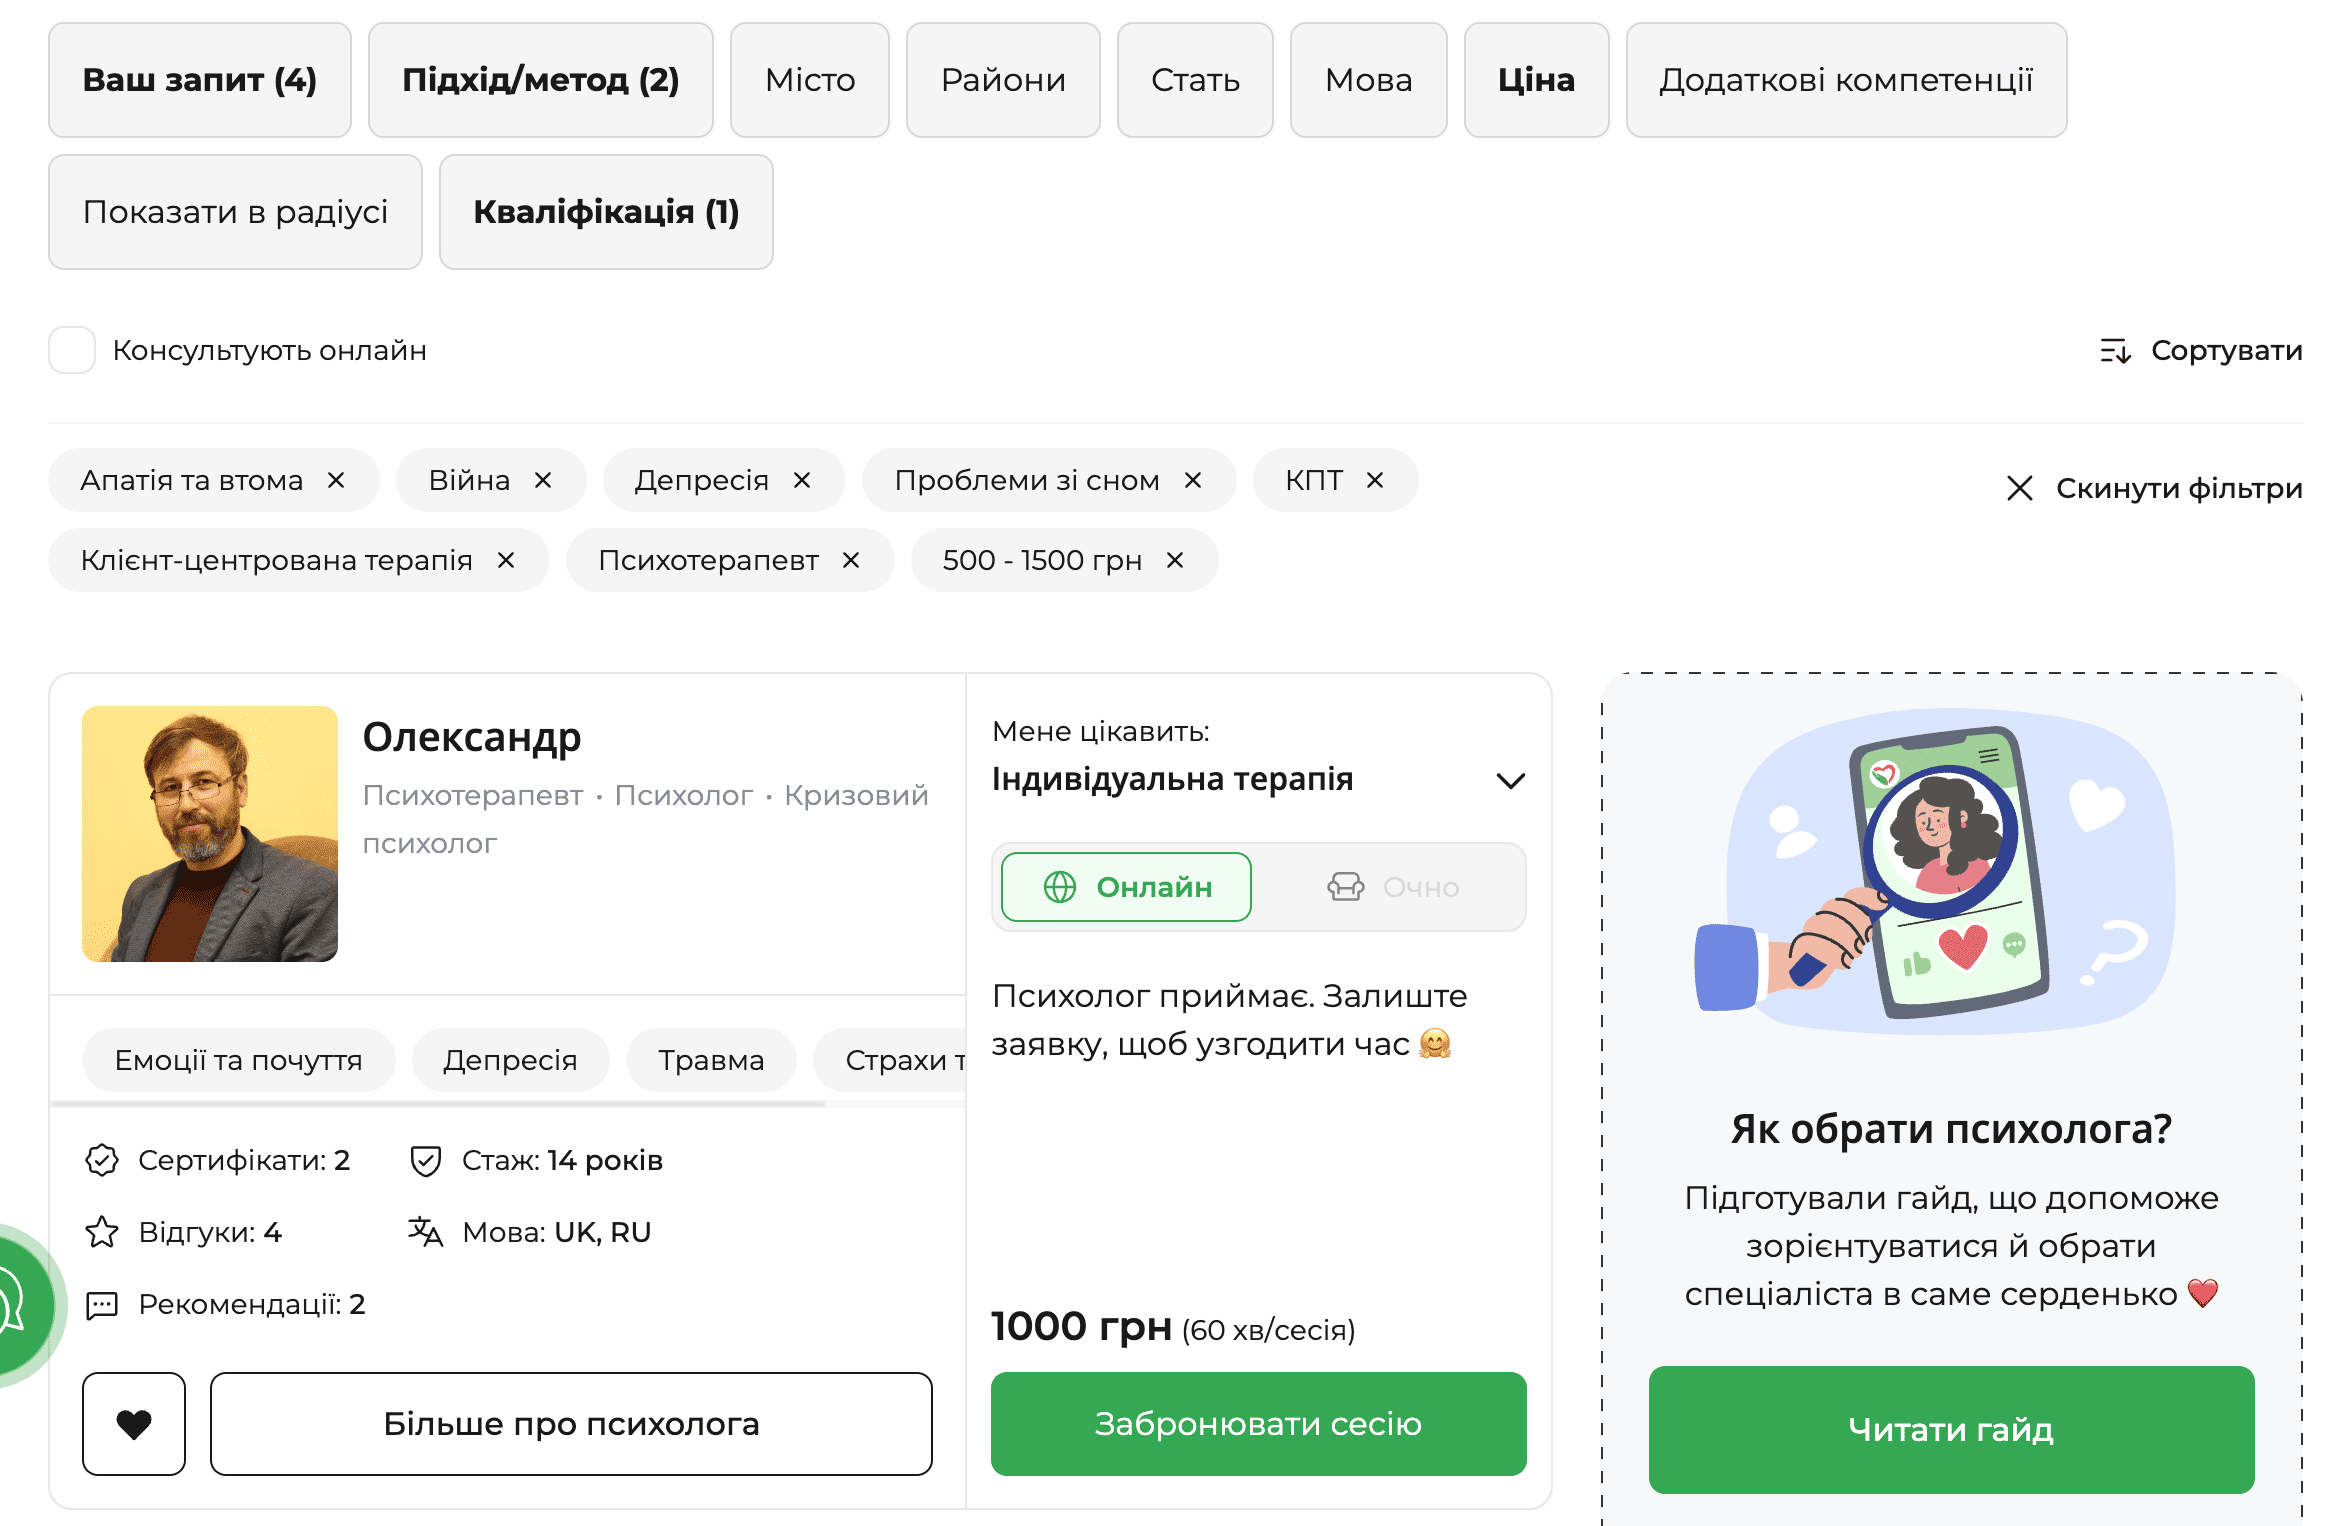Remove the «500 - 1500 грн» price tag

1175,560
